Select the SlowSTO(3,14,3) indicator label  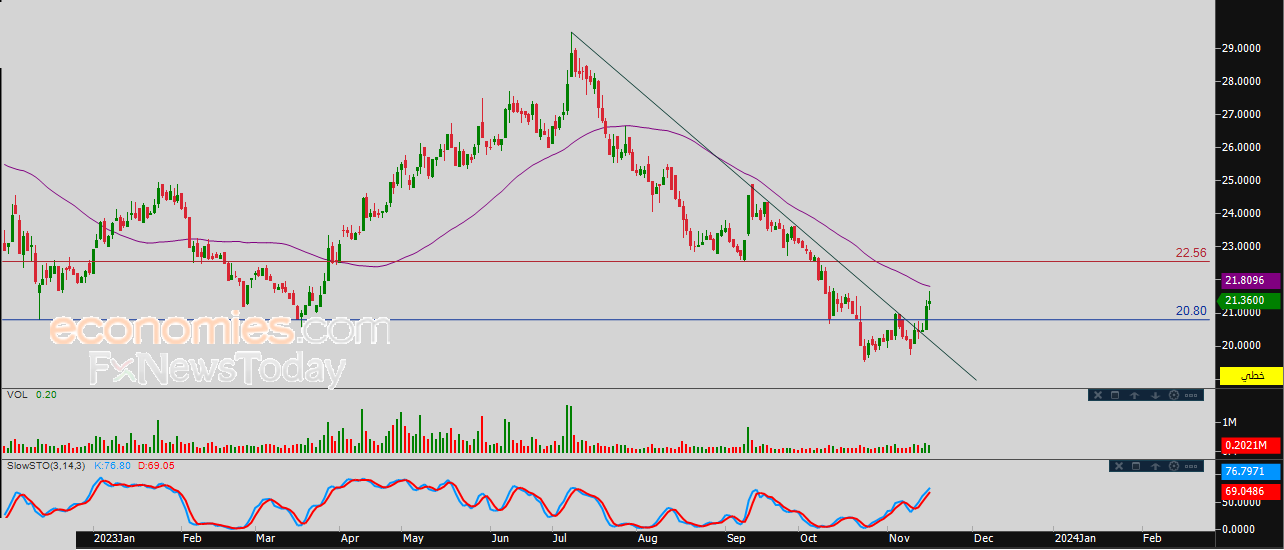click(x=46, y=465)
